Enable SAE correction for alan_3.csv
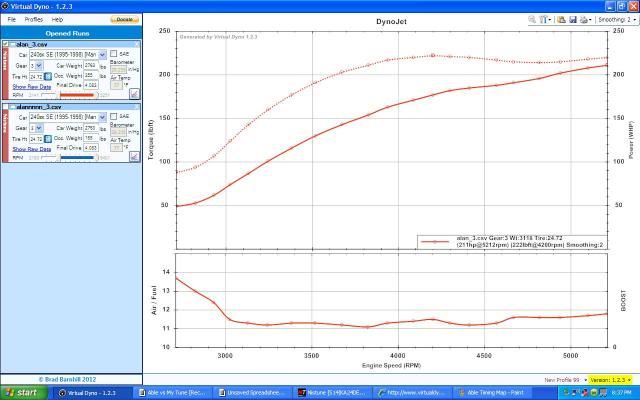Screen dimensions: 640x400 click(114, 54)
